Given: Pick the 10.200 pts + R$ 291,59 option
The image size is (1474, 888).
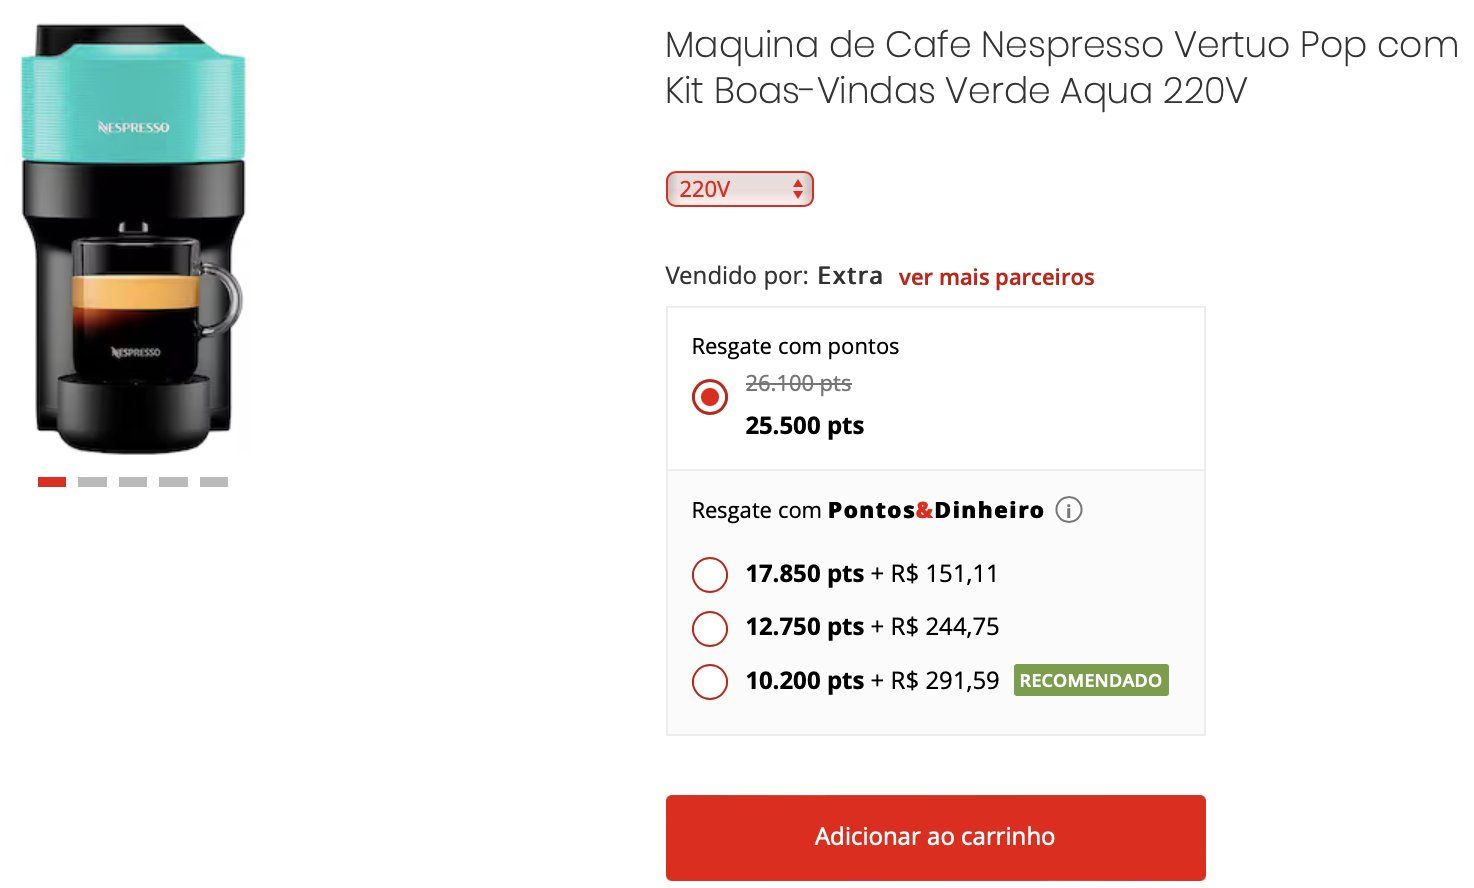Looking at the screenshot, I should 710,682.
